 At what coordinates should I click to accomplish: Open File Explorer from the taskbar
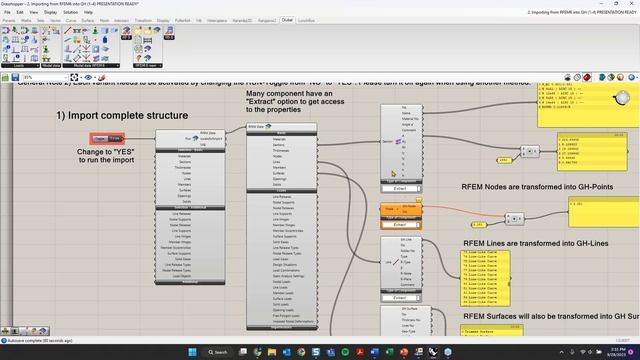pos(272,352)
